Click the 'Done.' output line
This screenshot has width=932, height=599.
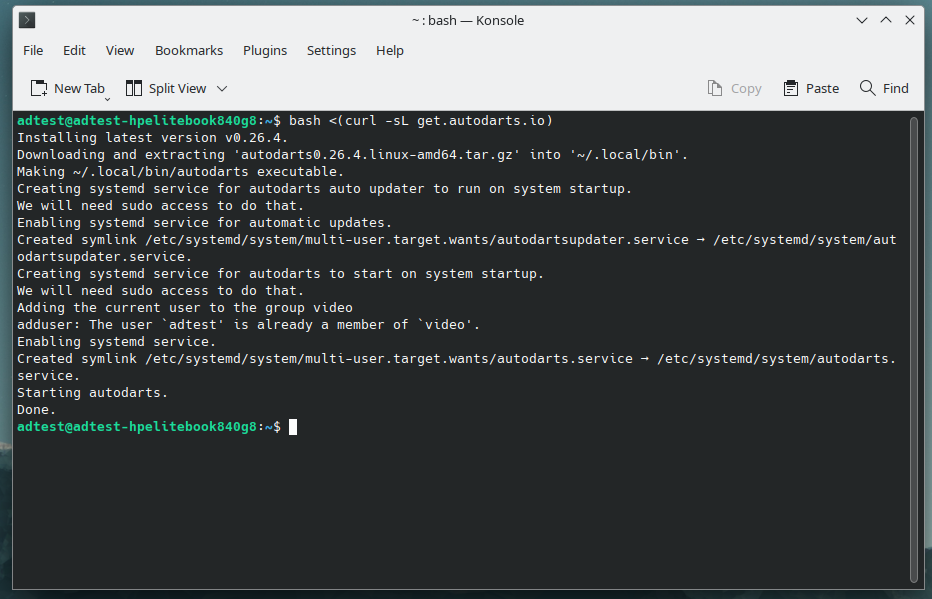coord(36,410)
